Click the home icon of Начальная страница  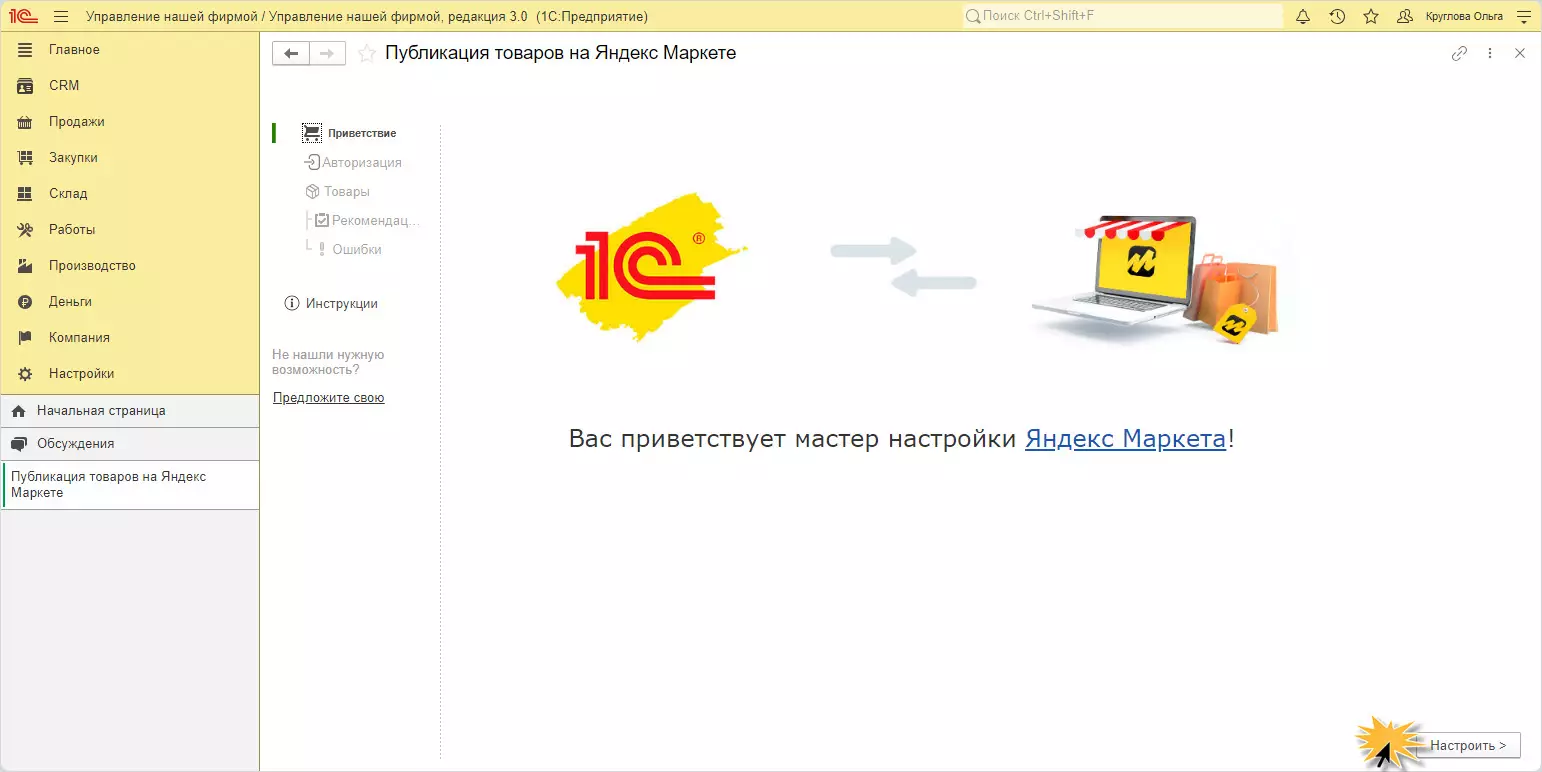click(18, 411)
